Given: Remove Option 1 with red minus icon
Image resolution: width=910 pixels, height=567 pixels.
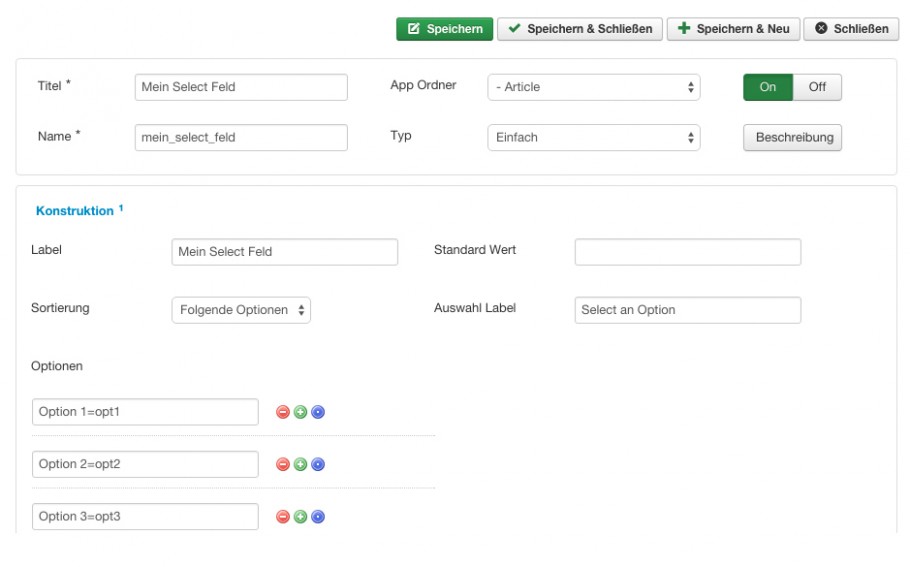Looking at the screenshot, I should click(283, 412).
